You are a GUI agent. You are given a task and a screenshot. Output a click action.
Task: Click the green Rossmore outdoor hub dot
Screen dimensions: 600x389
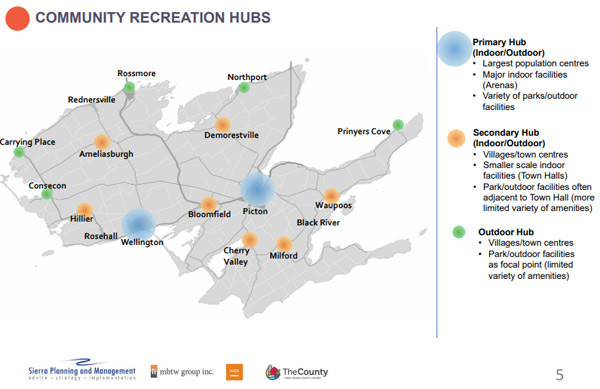pos(130,87)
